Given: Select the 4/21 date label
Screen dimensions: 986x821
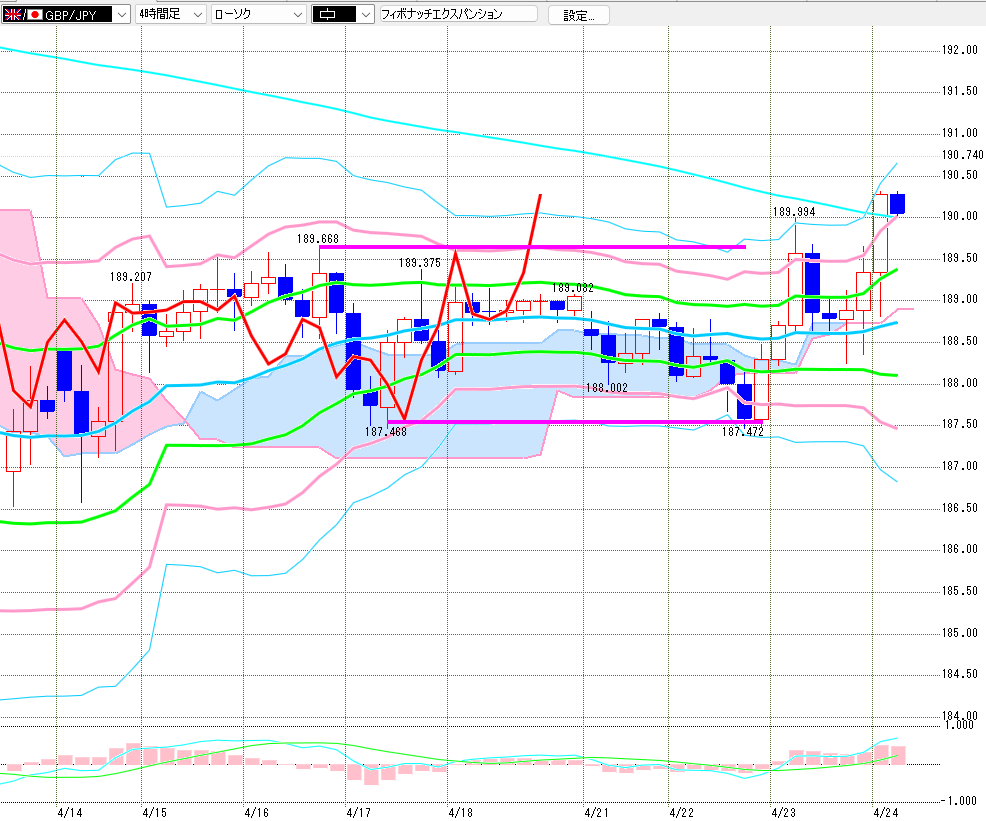Looking at the screenshot, I should [x=596, y=813].
